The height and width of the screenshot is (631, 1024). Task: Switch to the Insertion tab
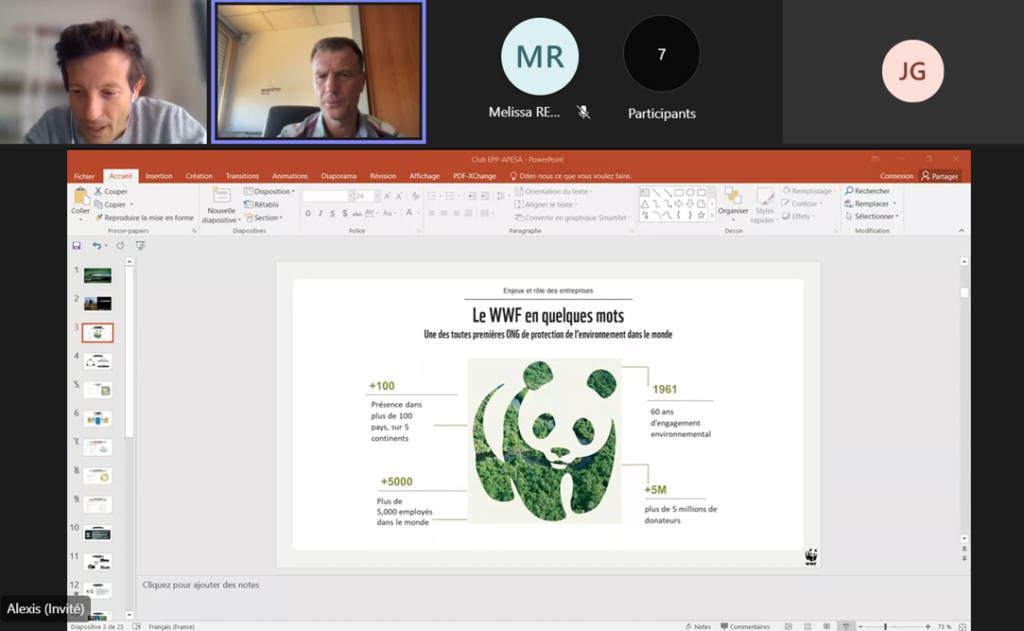(159, 176)
